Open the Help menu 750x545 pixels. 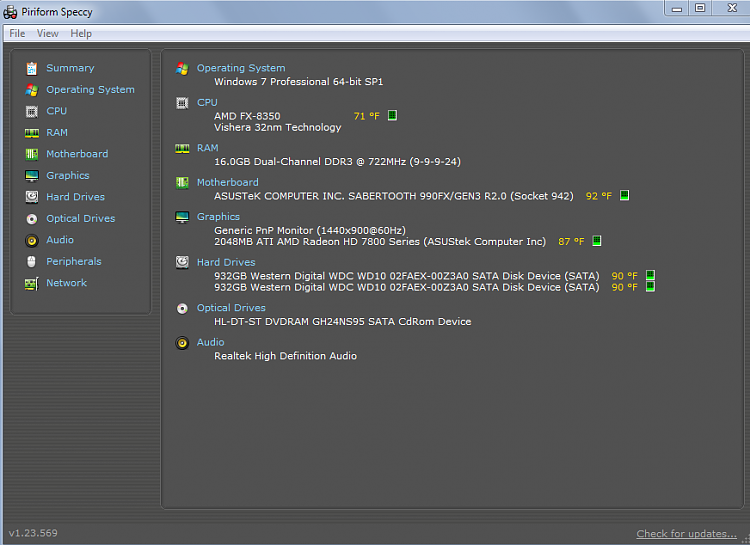[81, 33]
